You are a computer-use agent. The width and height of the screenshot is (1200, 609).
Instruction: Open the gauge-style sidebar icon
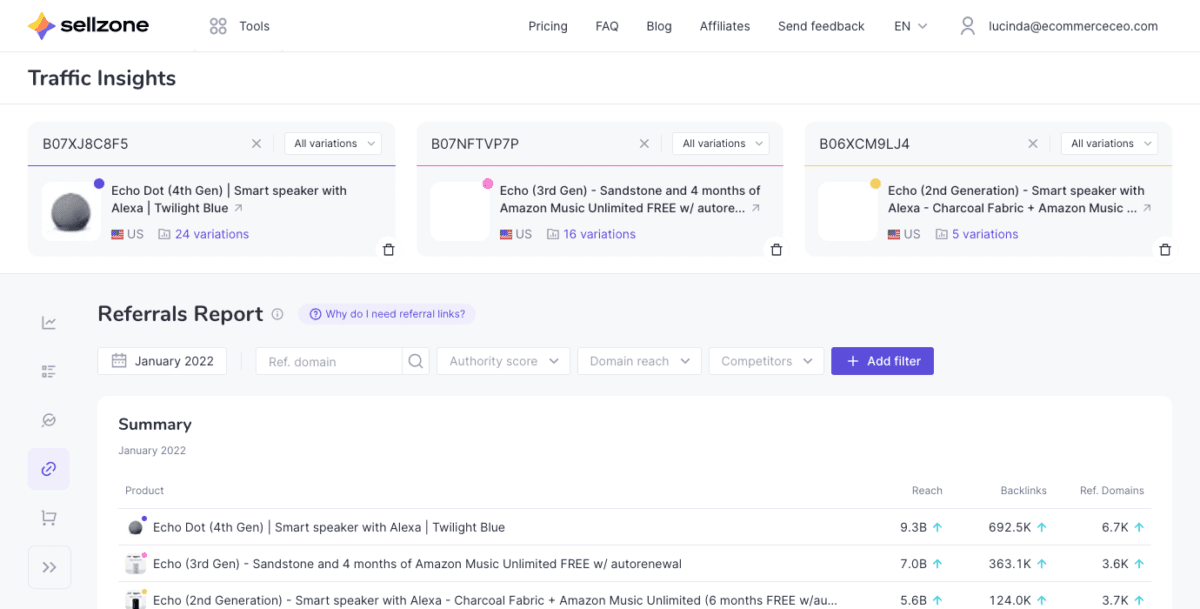49,420
